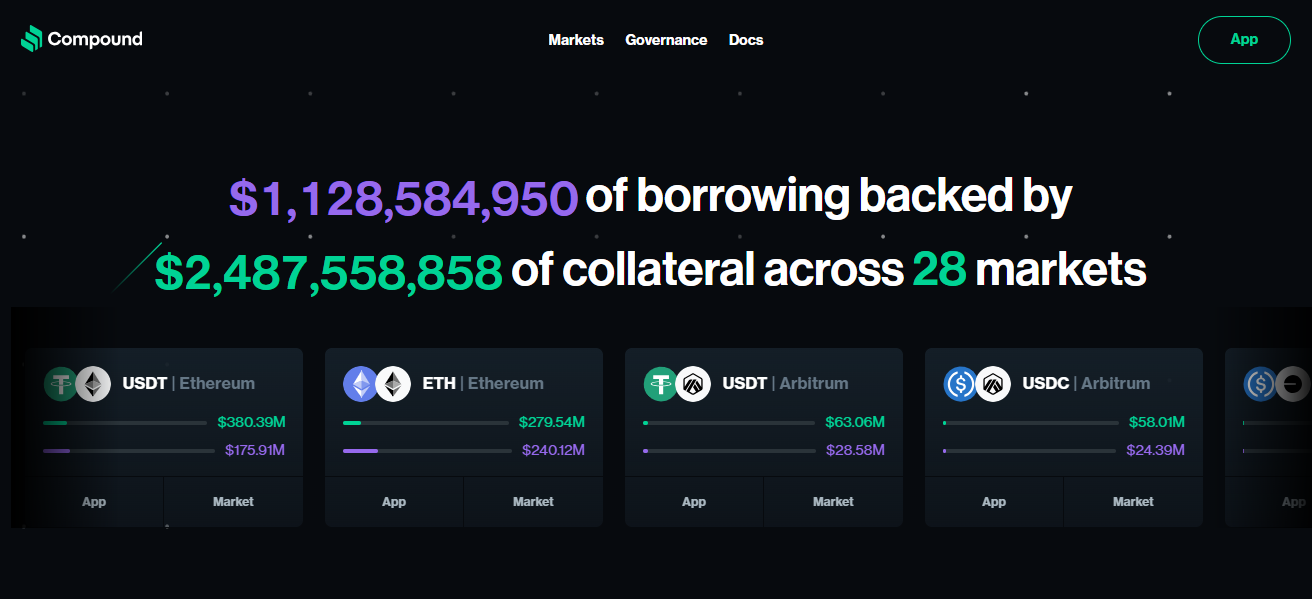The image size is (1312, 599).
Task: Click the Ethereum network icon on the USDT card
Action: click(x=93, y=384)
